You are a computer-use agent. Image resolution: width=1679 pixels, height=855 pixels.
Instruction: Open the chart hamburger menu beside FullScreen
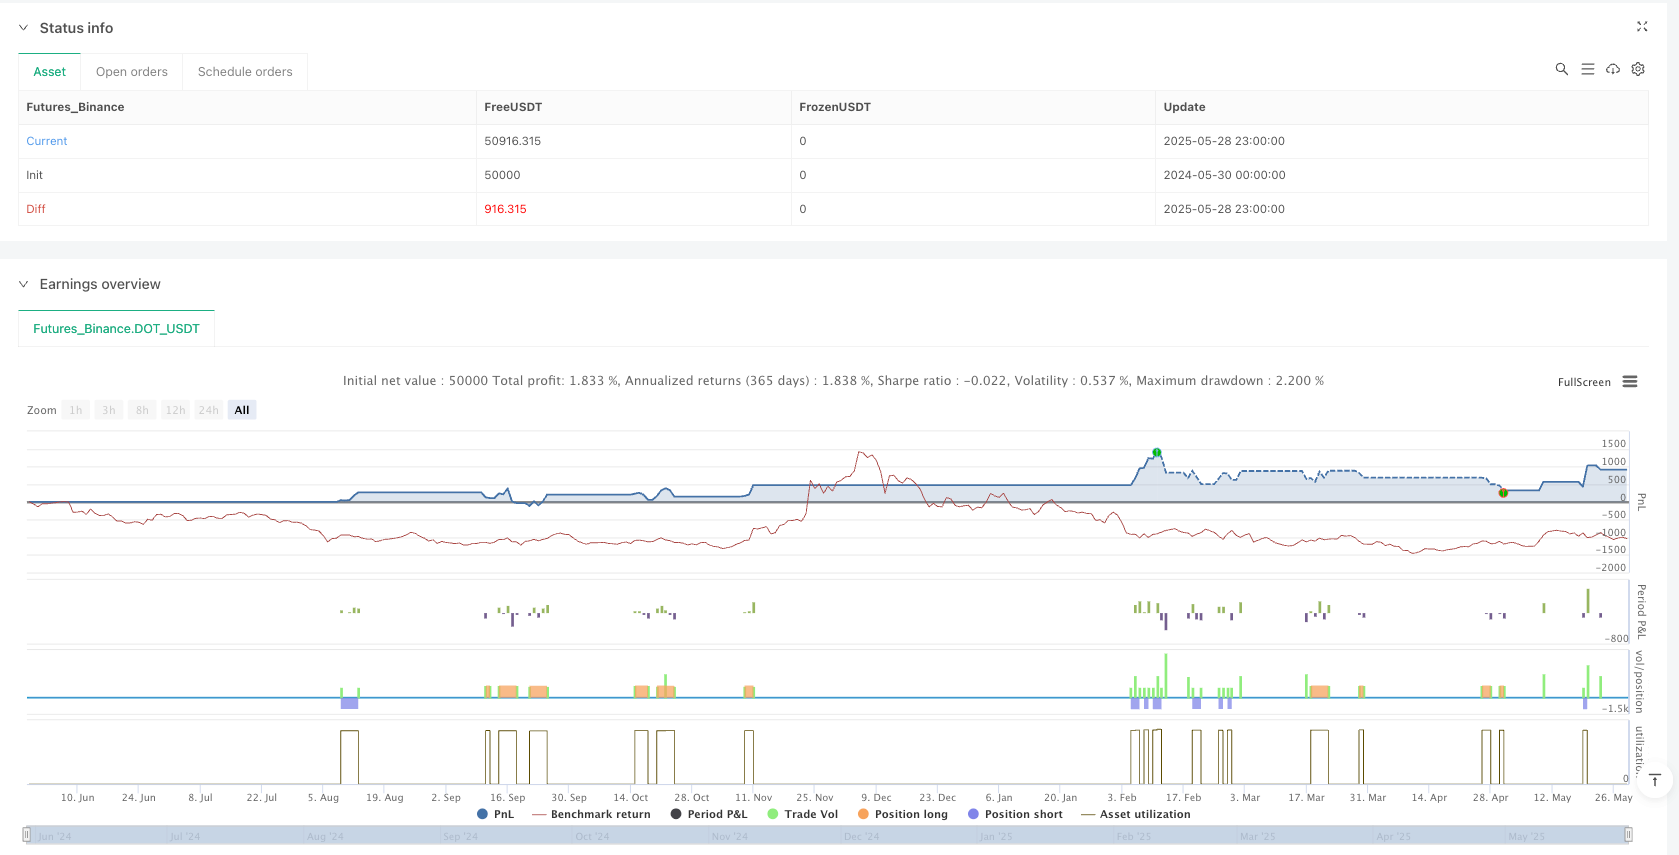[x=1630, y=382]
